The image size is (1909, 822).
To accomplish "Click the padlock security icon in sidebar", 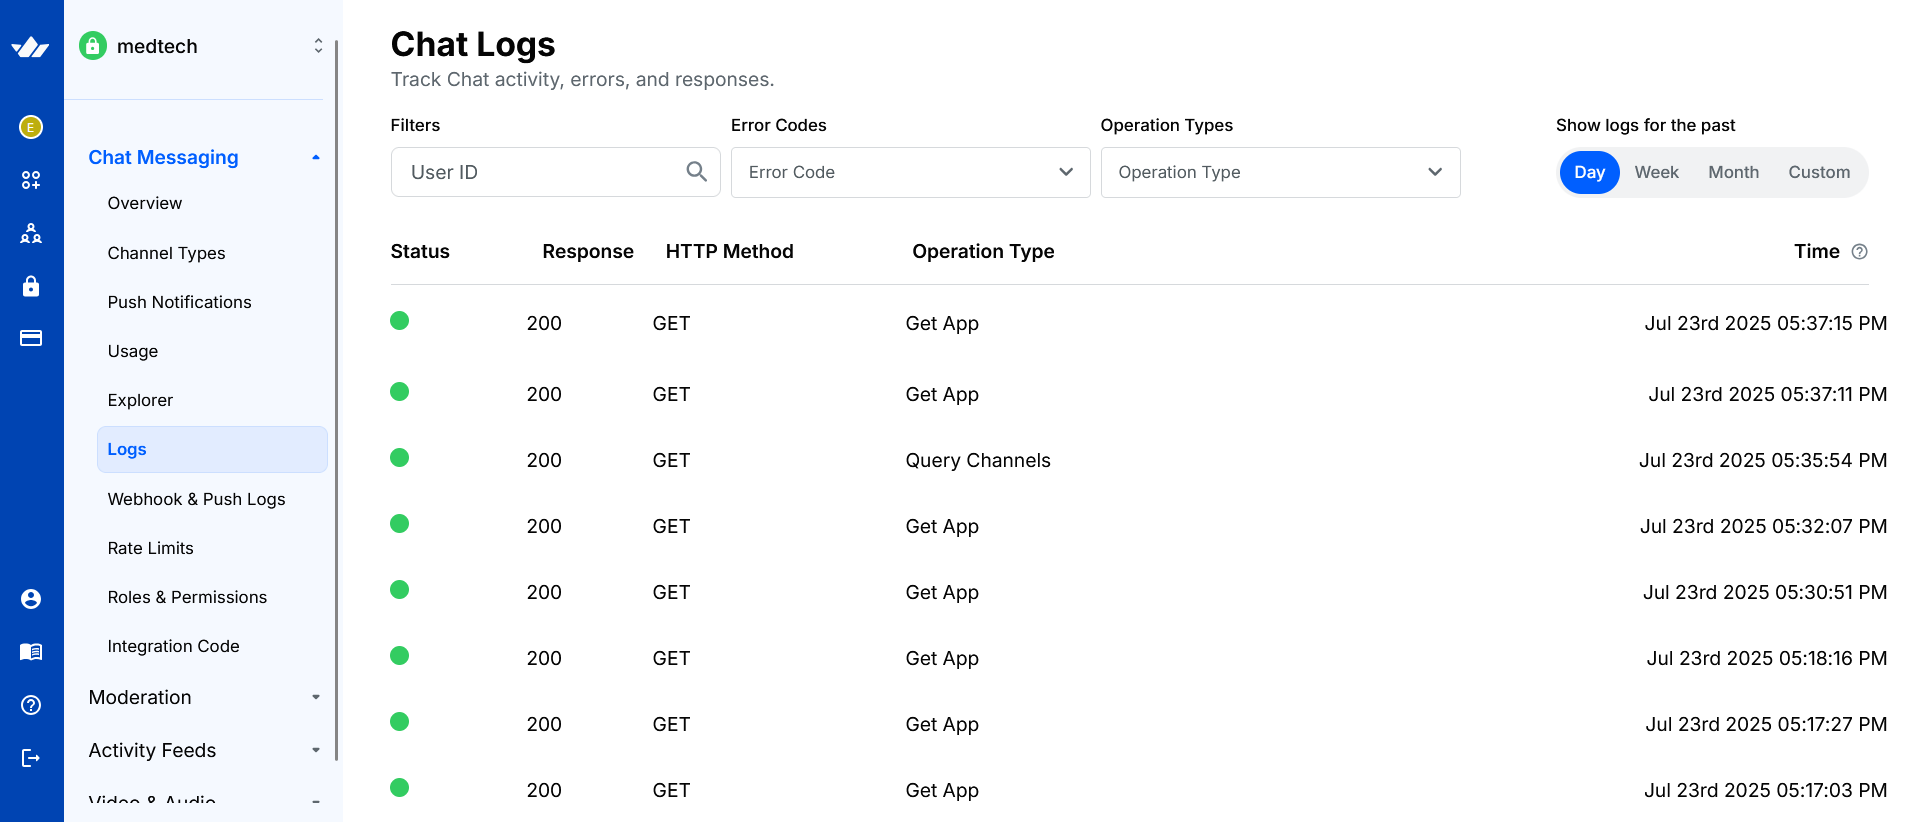I will click(x=31, y=286).
